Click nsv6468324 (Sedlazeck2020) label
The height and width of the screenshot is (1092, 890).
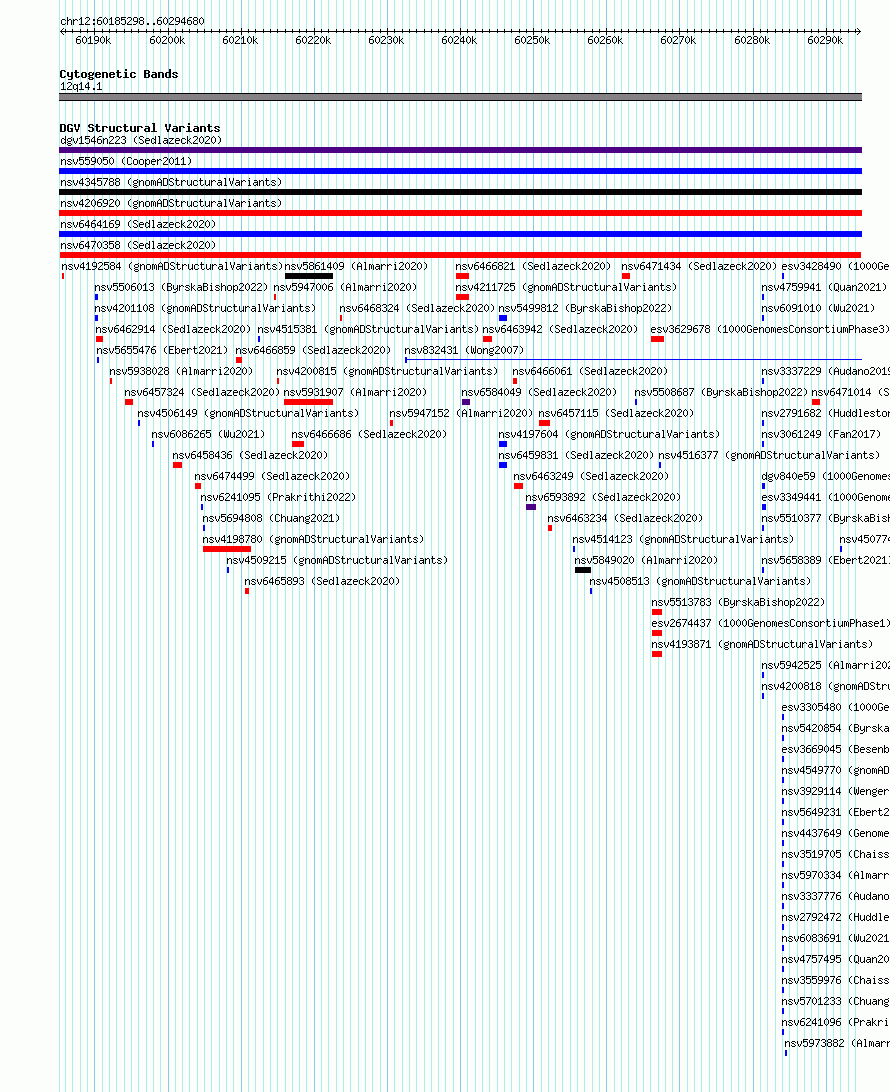coord(417,308)
